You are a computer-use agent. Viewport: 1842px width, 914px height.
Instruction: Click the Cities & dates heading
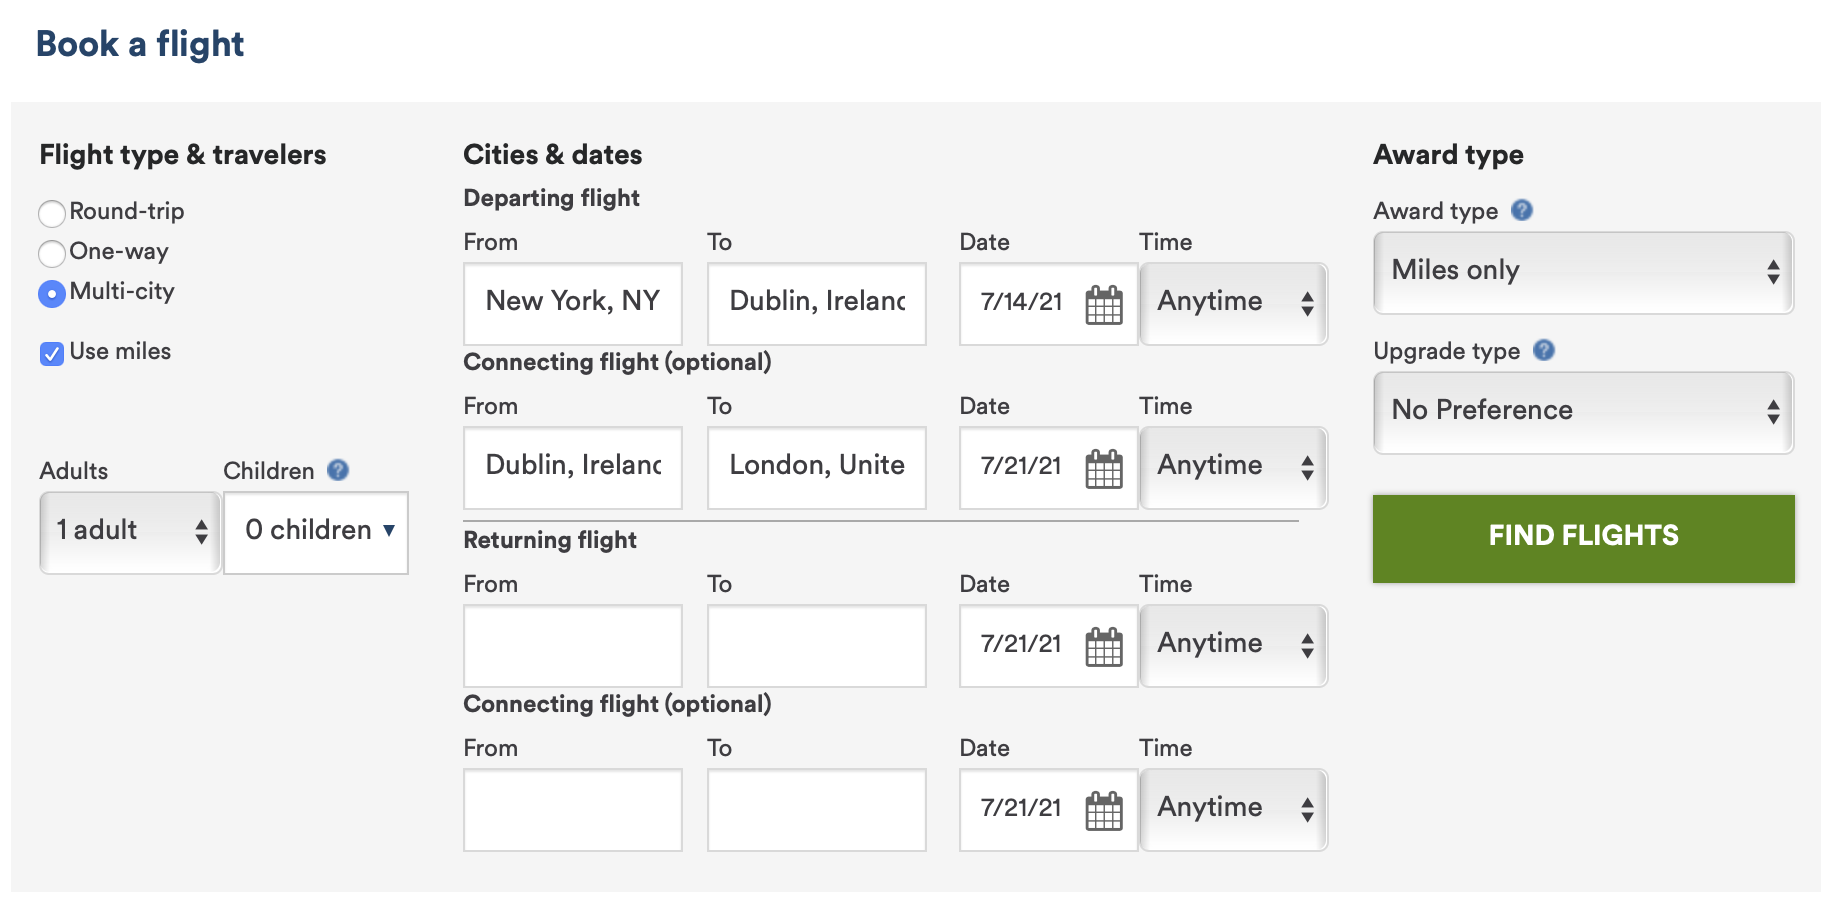553,155
